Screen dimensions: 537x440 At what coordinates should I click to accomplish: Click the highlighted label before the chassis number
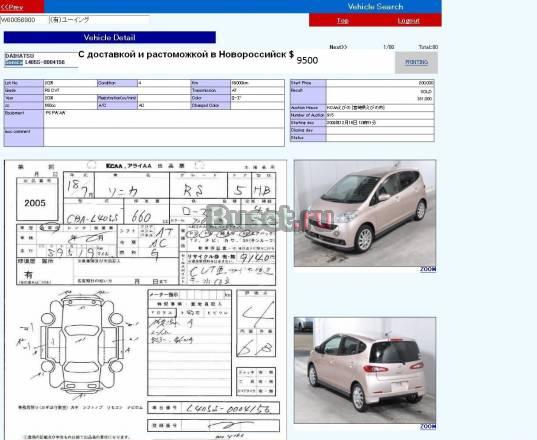[x=14, y=62]
